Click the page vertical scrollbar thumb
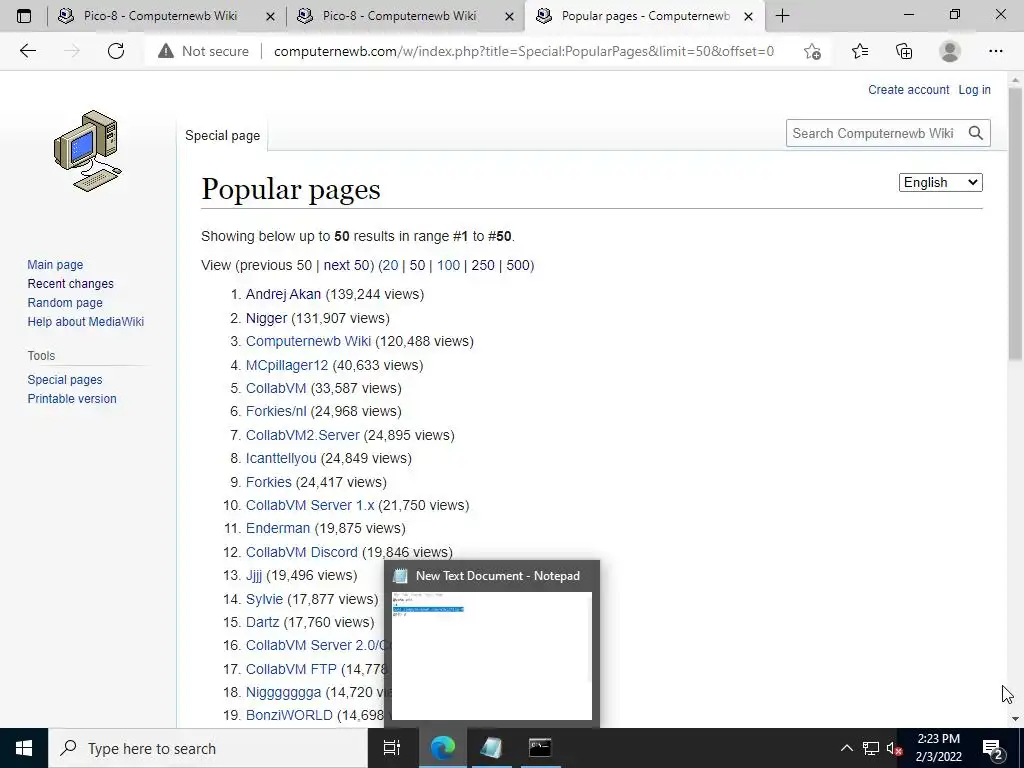Viewport: 1024px width, 768px height. 1015,224
